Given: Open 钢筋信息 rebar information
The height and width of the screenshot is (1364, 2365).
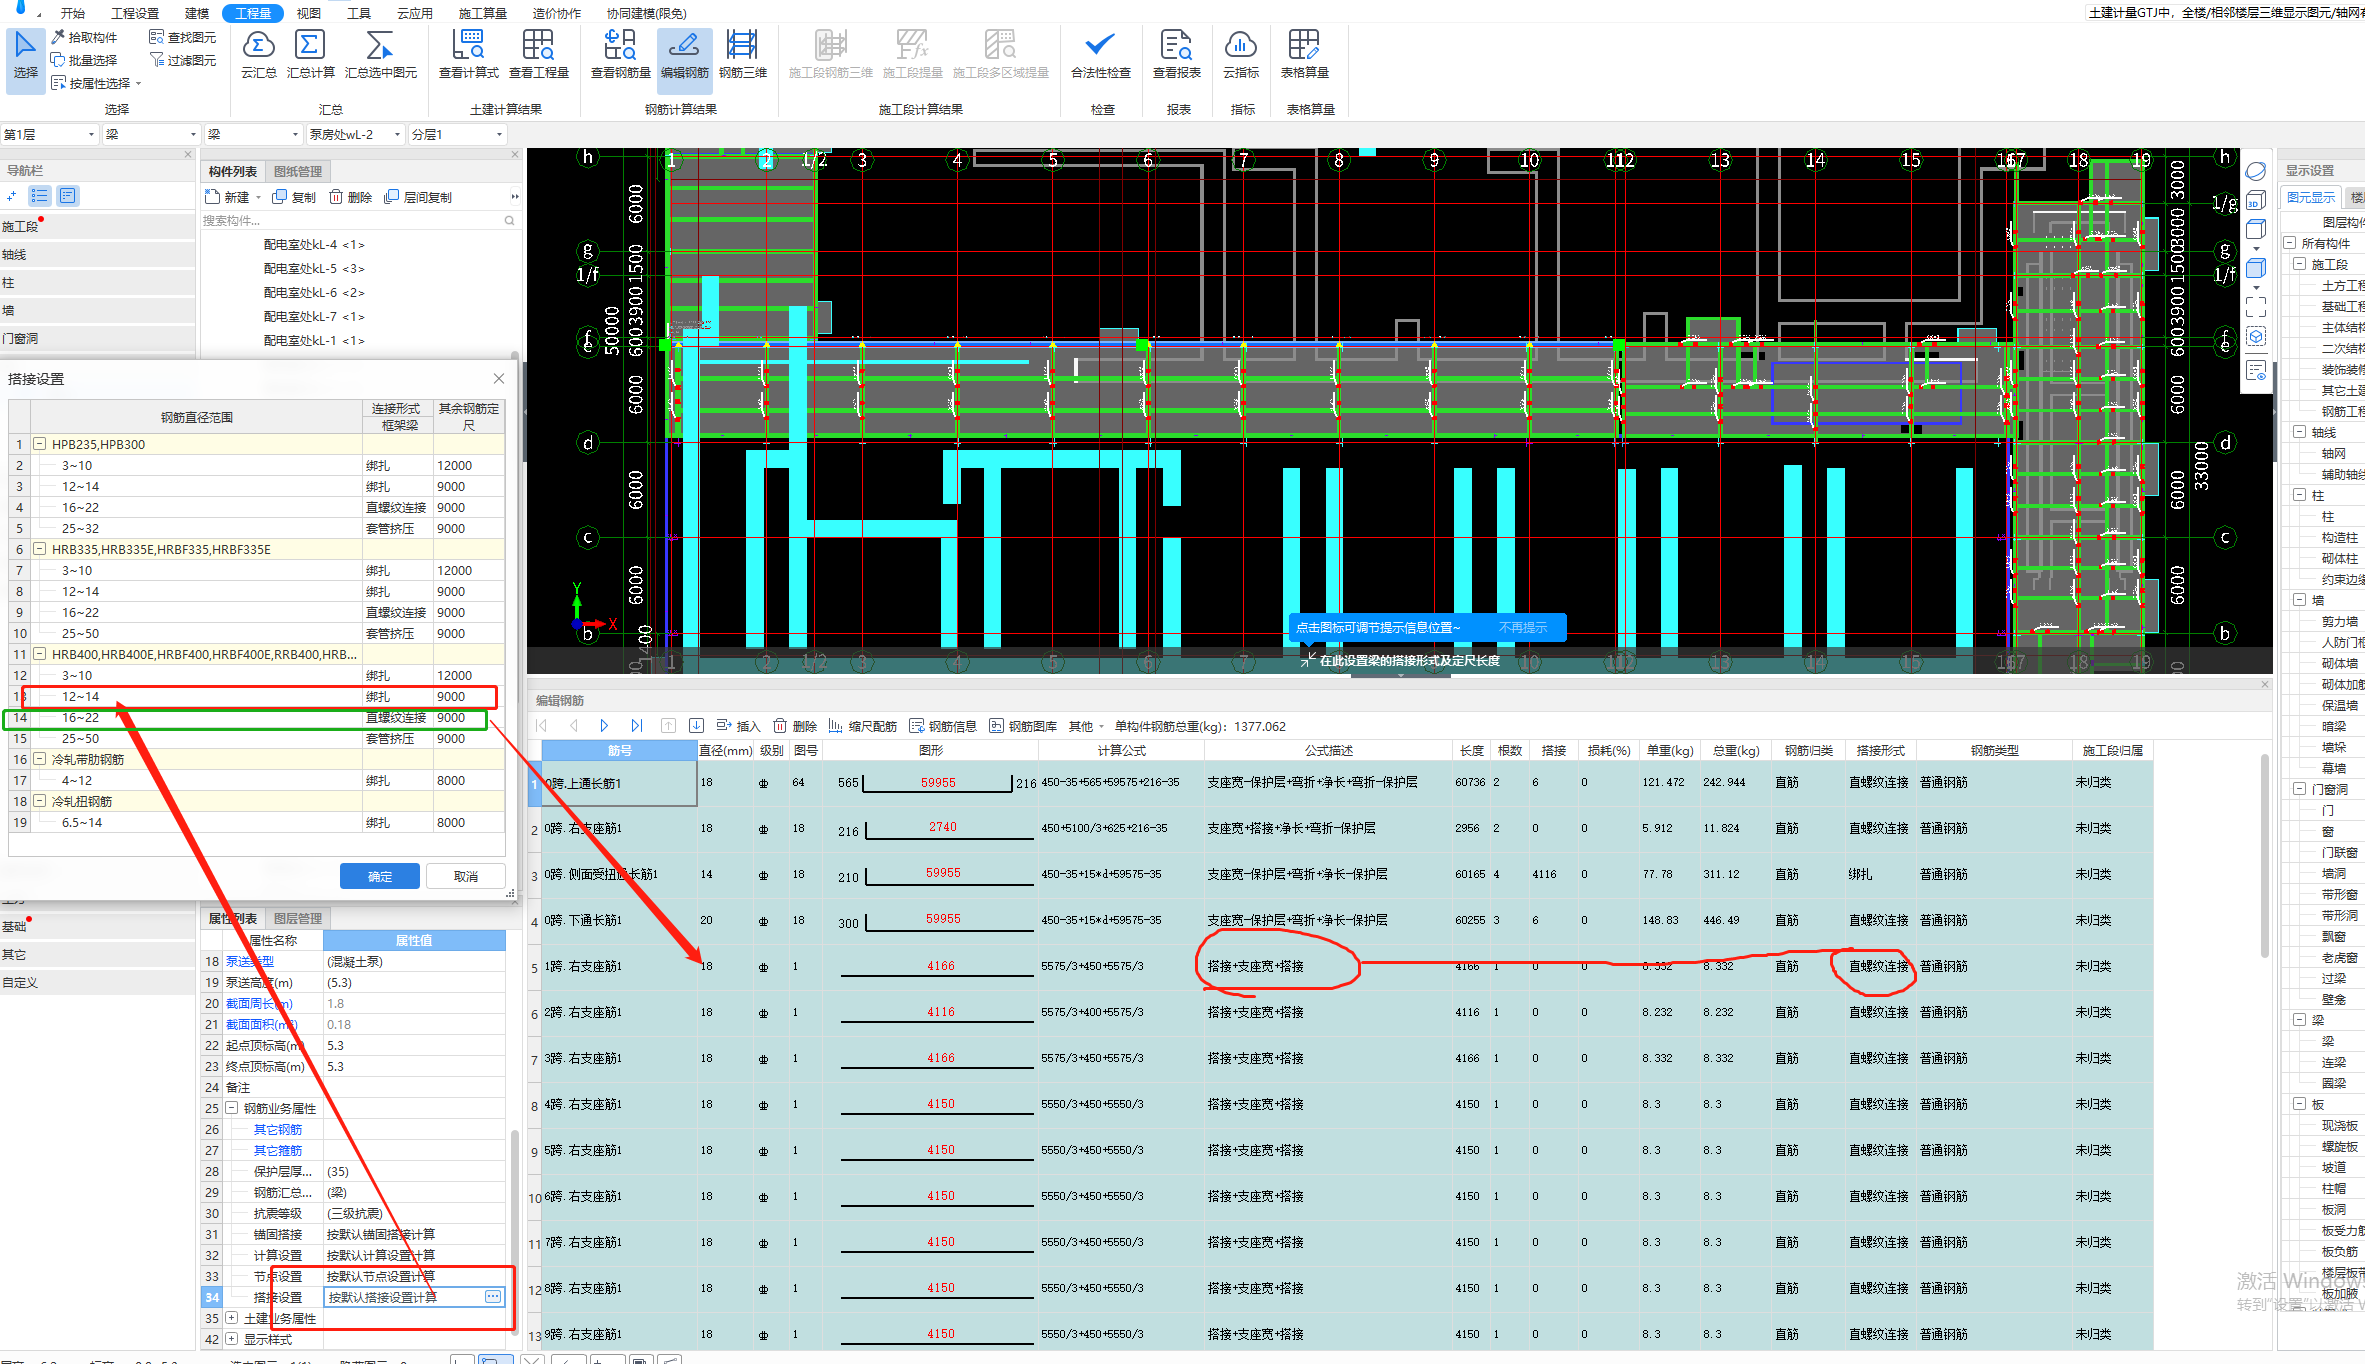Looking at the screenshot, I should (943, 726).
